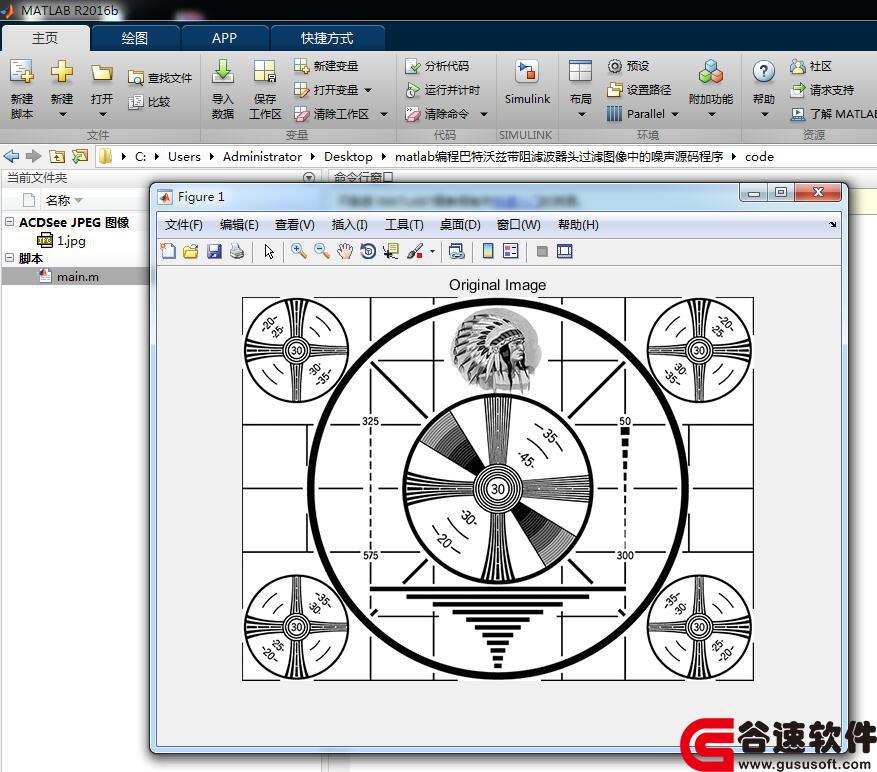877x772 pixels.
Task: Expand Clear Commands (清除命令) dropdown
Action: tap(484, 114)
